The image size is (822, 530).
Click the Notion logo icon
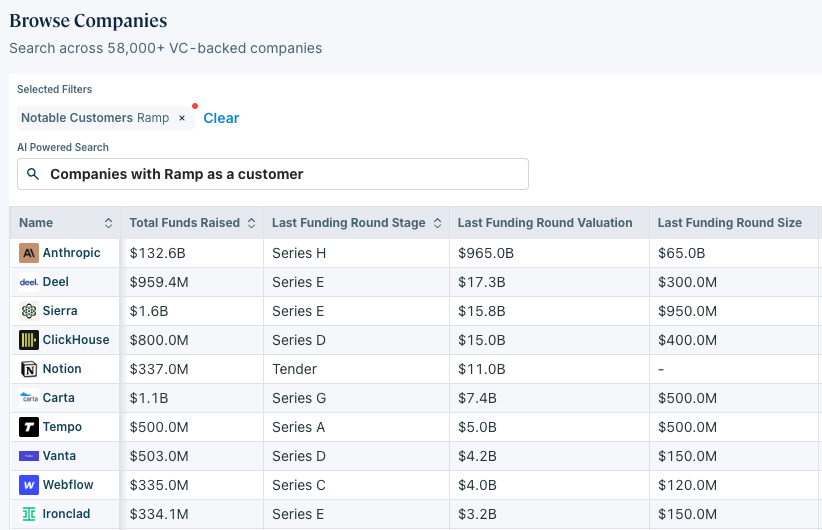tap(29, 369)
